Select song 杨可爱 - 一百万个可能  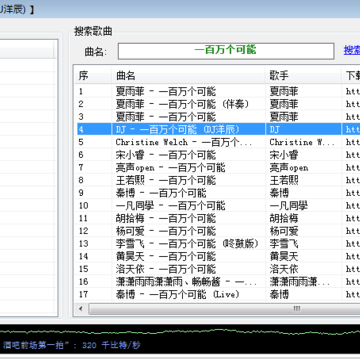166,231
